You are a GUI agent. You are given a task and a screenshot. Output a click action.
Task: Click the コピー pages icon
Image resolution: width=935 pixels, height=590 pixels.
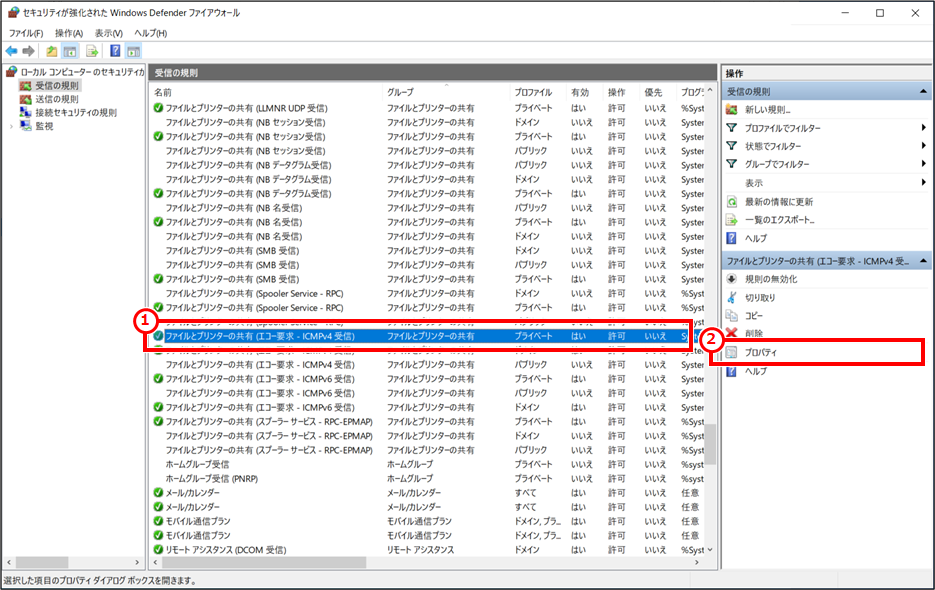pos(732,316)
